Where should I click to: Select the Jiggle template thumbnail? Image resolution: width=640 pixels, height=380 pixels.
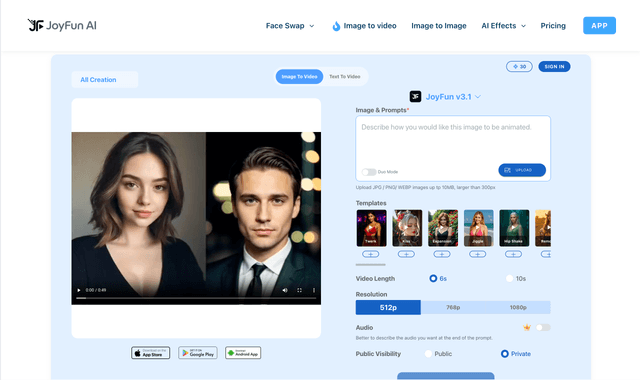point(478,228)
